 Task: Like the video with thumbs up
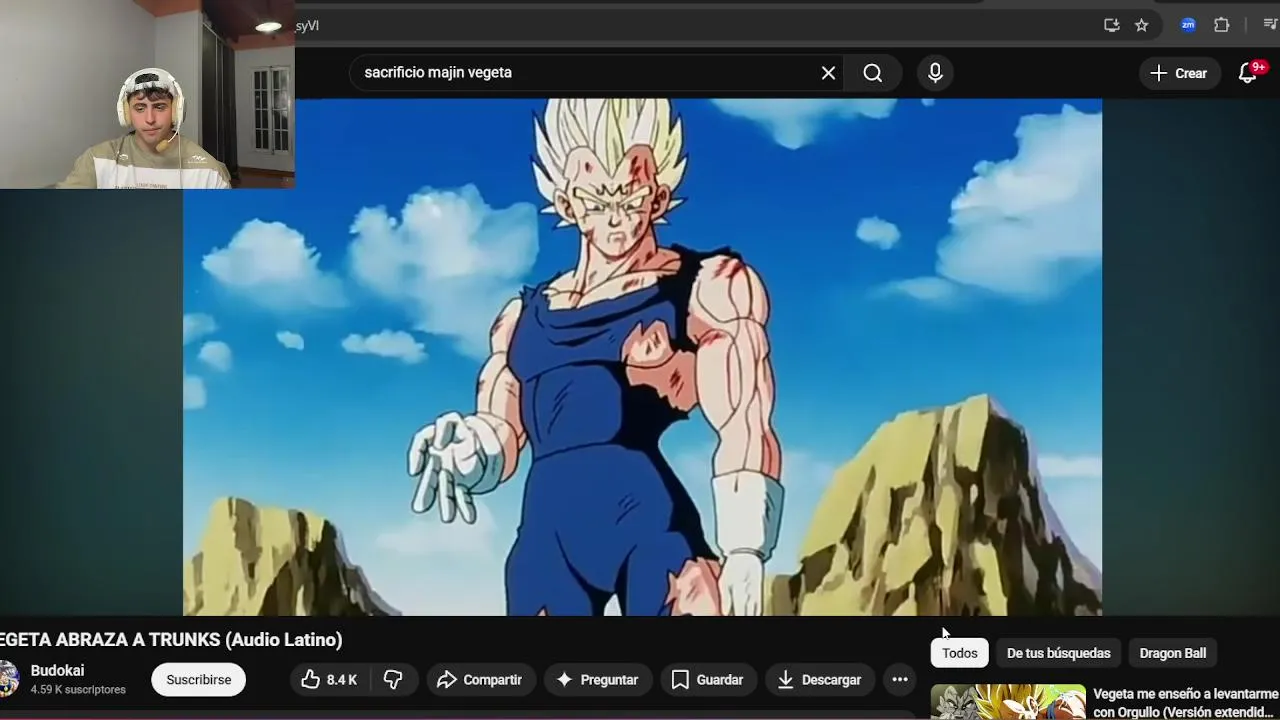329,680
